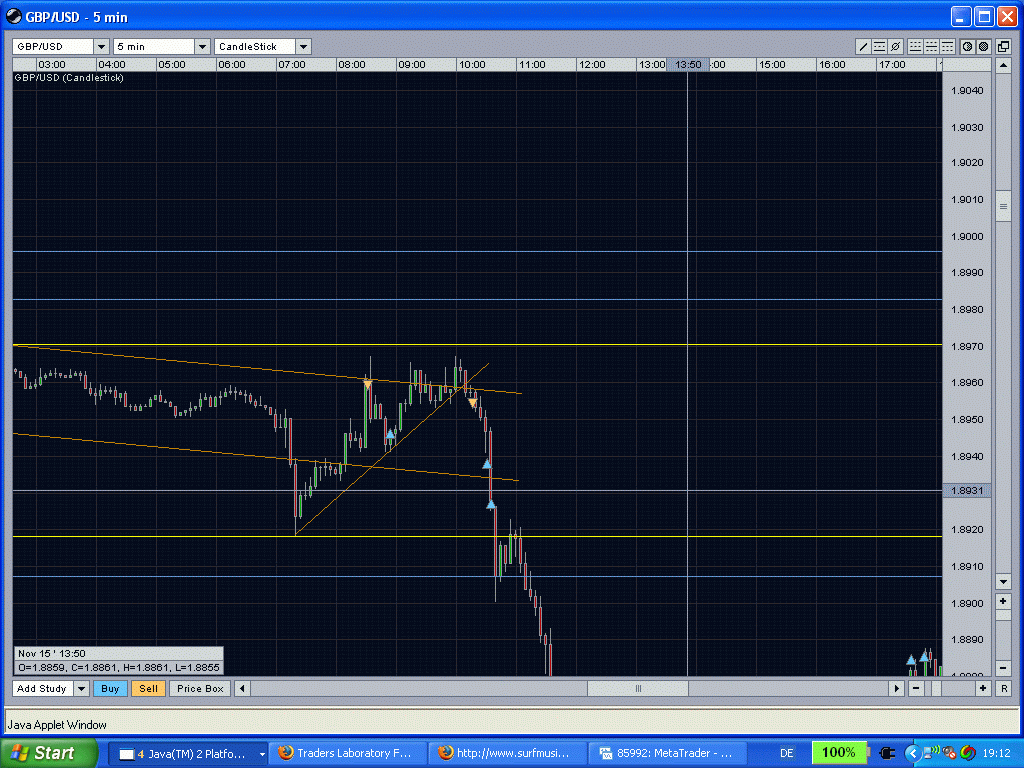Click the Add Study button
The height and width of the screenshot is (768, 1024).
tap(42, 688)
